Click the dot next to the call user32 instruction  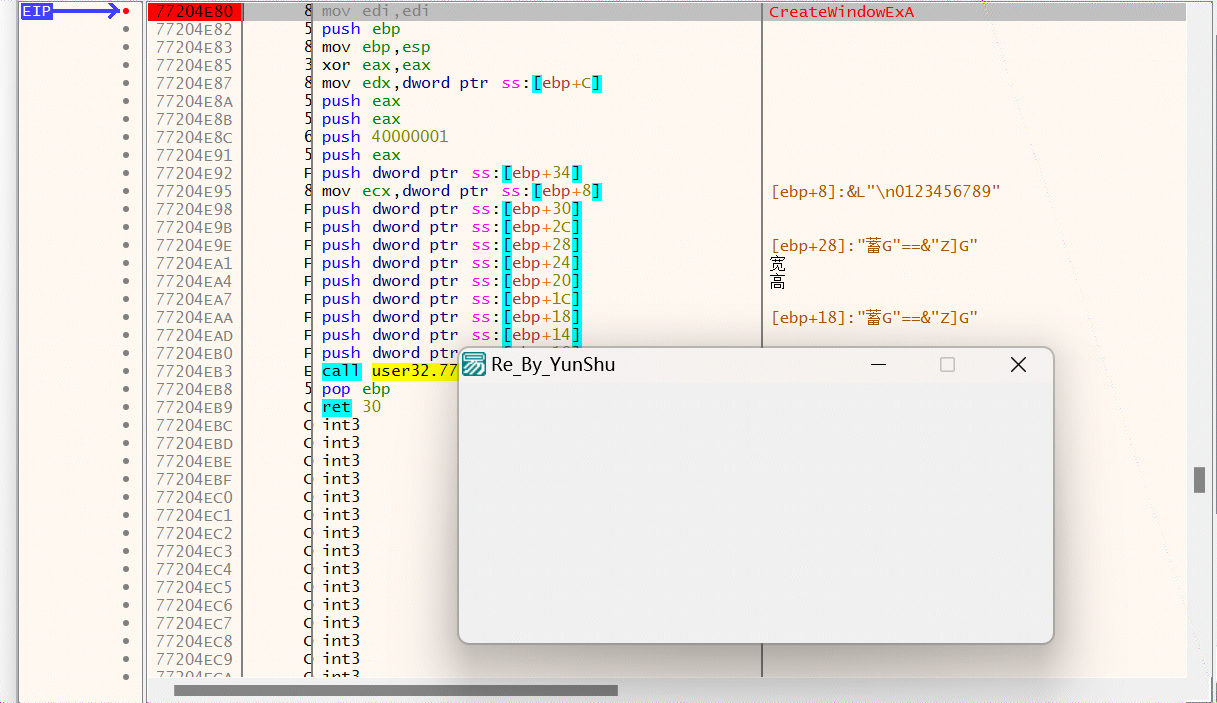[125, 371]
